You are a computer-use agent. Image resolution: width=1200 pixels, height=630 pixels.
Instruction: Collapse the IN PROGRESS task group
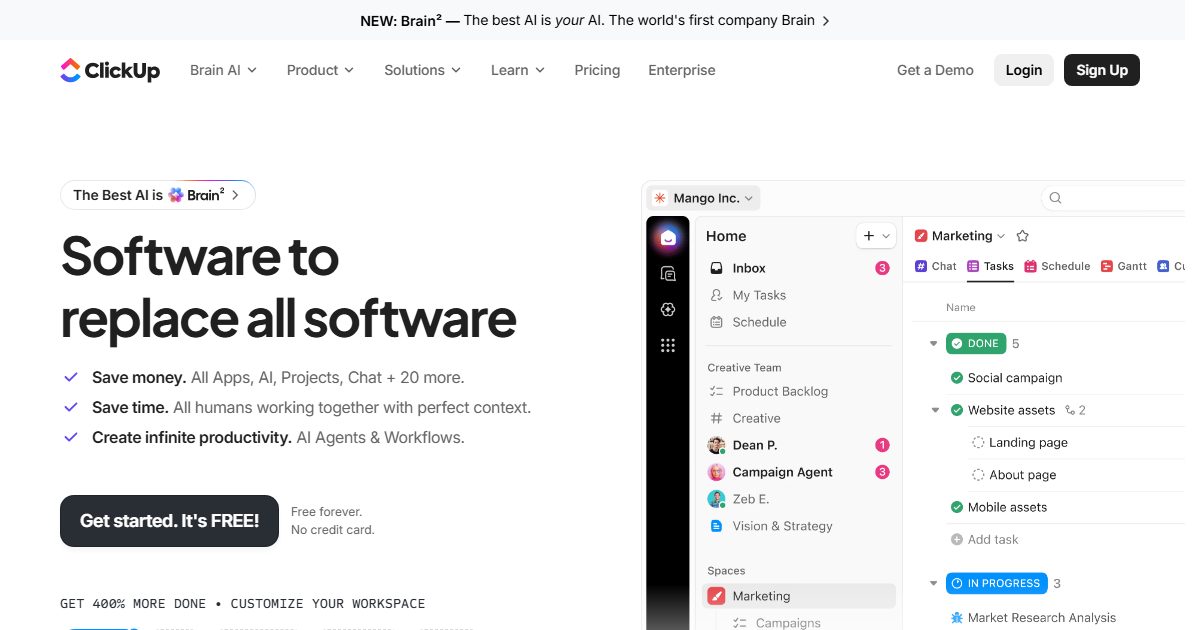[x=934, y=584]
